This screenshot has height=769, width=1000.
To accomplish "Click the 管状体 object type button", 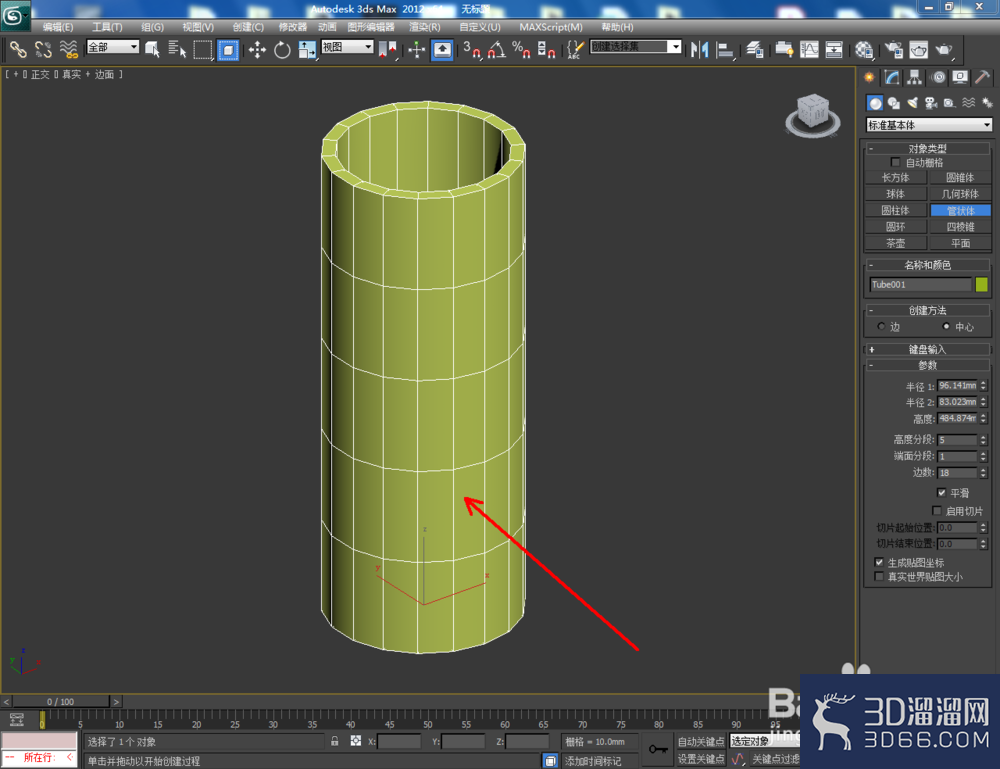I will (960, 210).
